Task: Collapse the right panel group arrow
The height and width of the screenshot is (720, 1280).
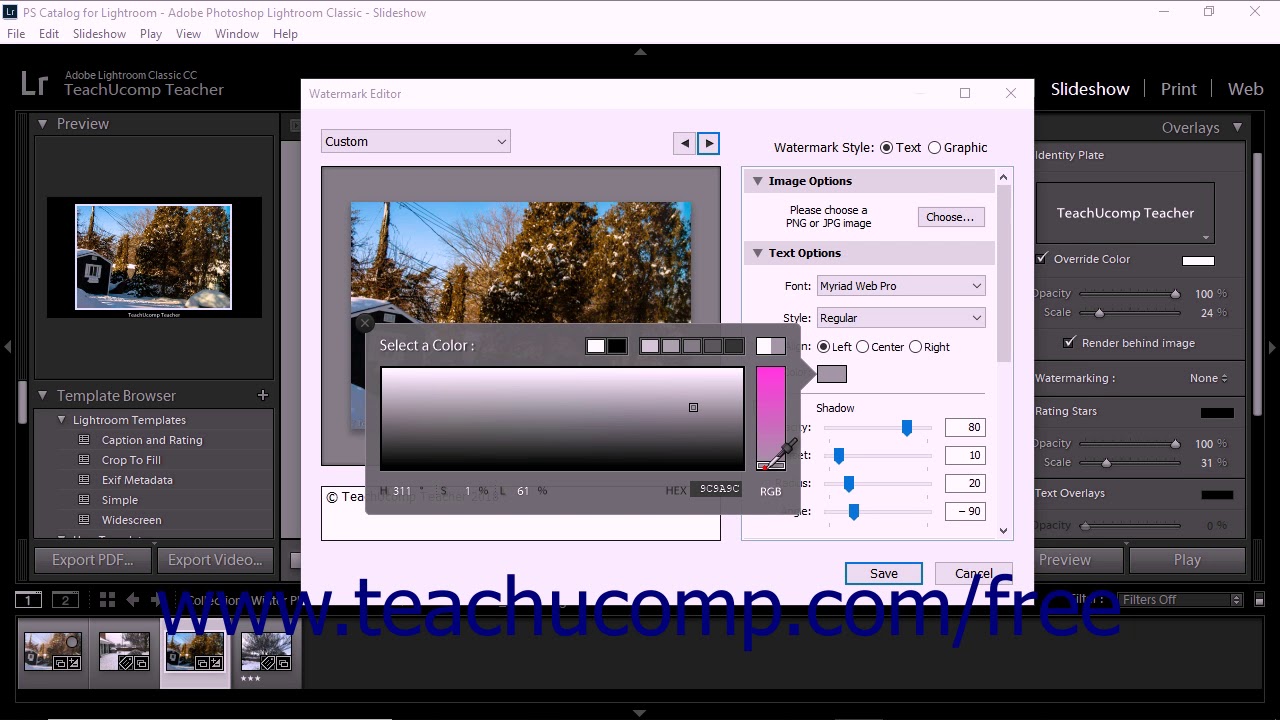Action: tap(1272, 347)
